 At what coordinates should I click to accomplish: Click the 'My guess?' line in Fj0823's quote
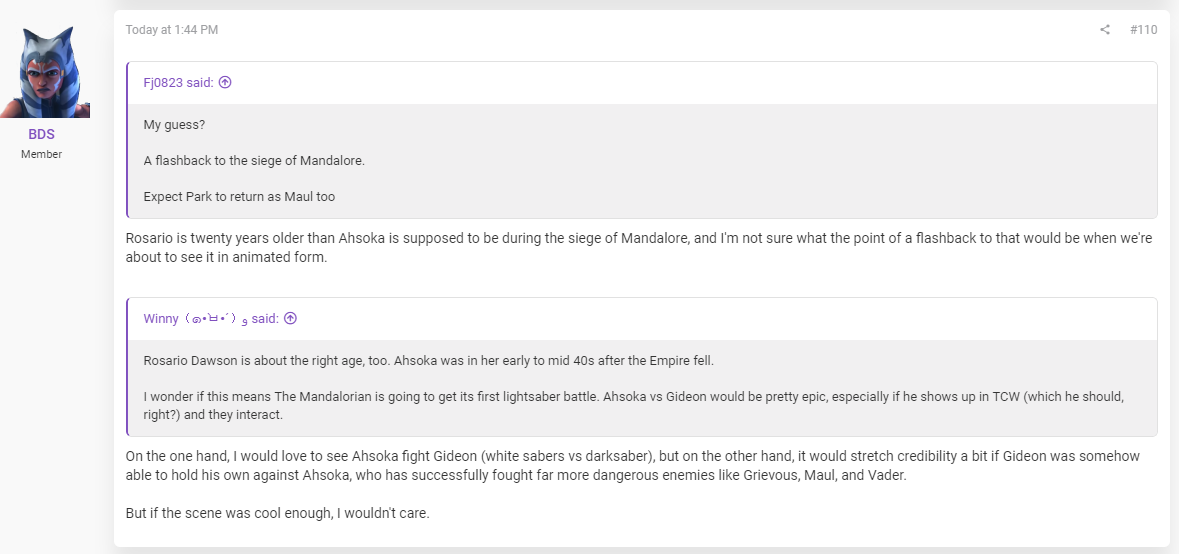pos(174,125)
